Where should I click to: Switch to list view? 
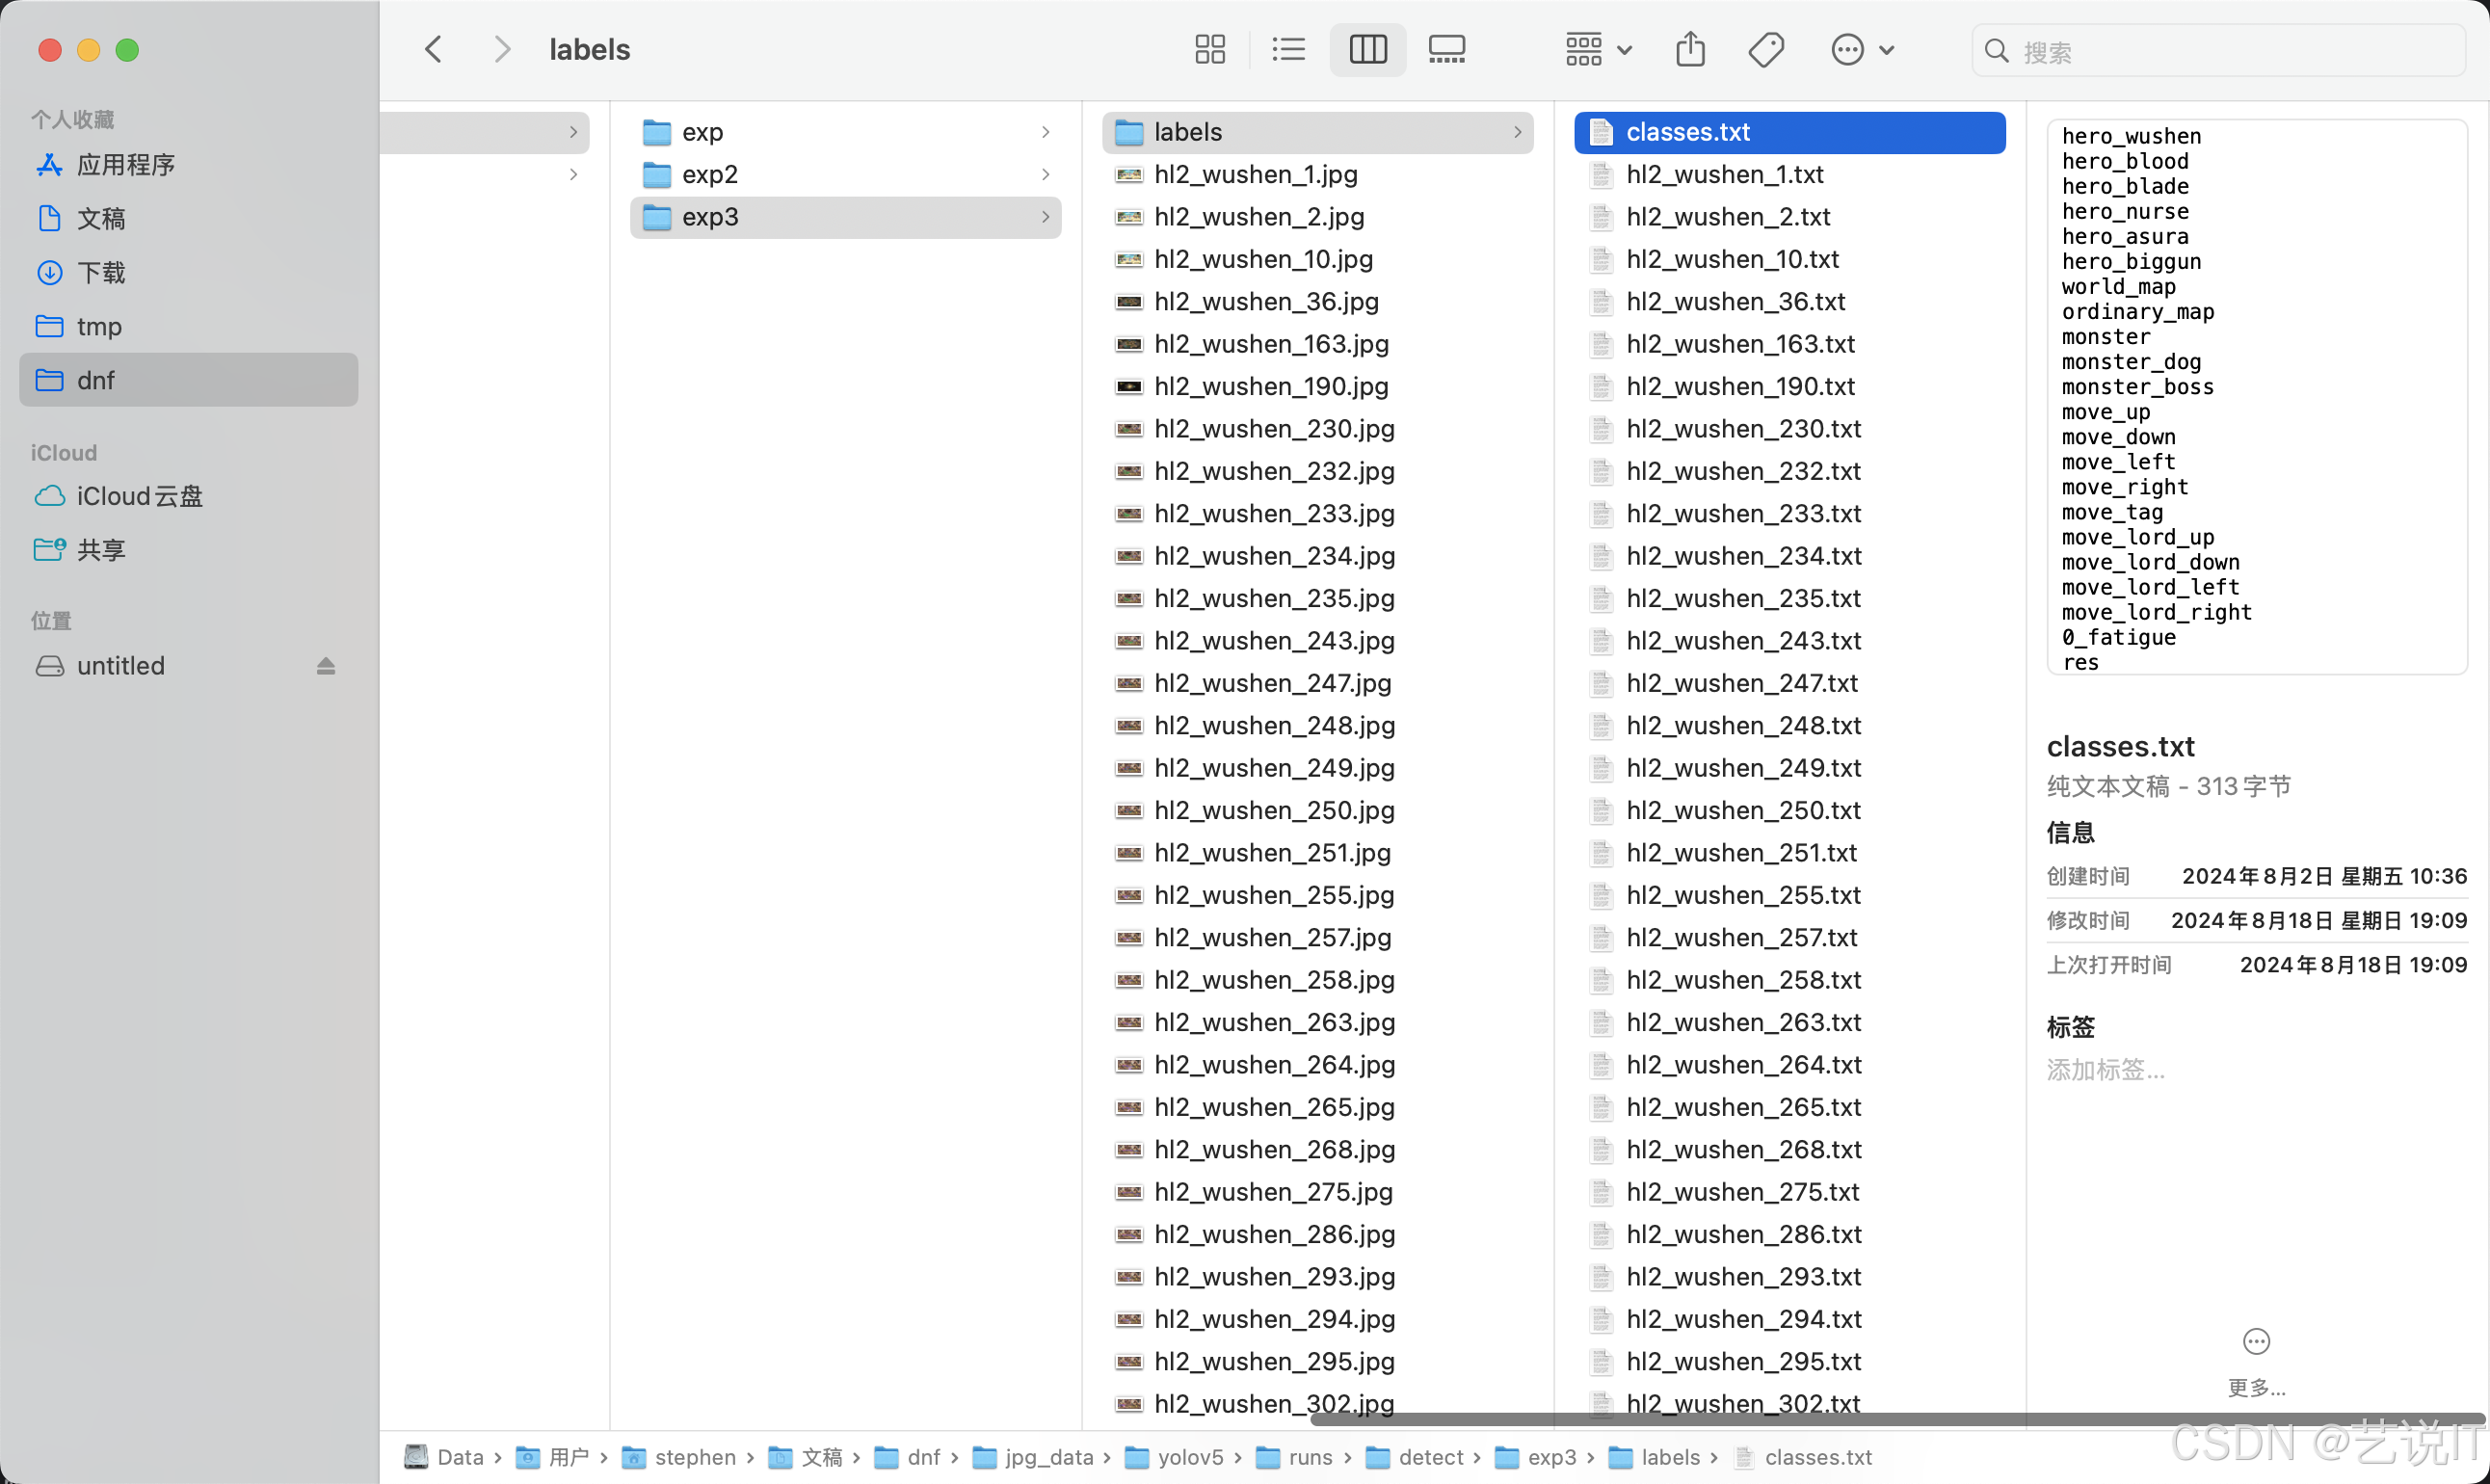tap(1288, 49)
